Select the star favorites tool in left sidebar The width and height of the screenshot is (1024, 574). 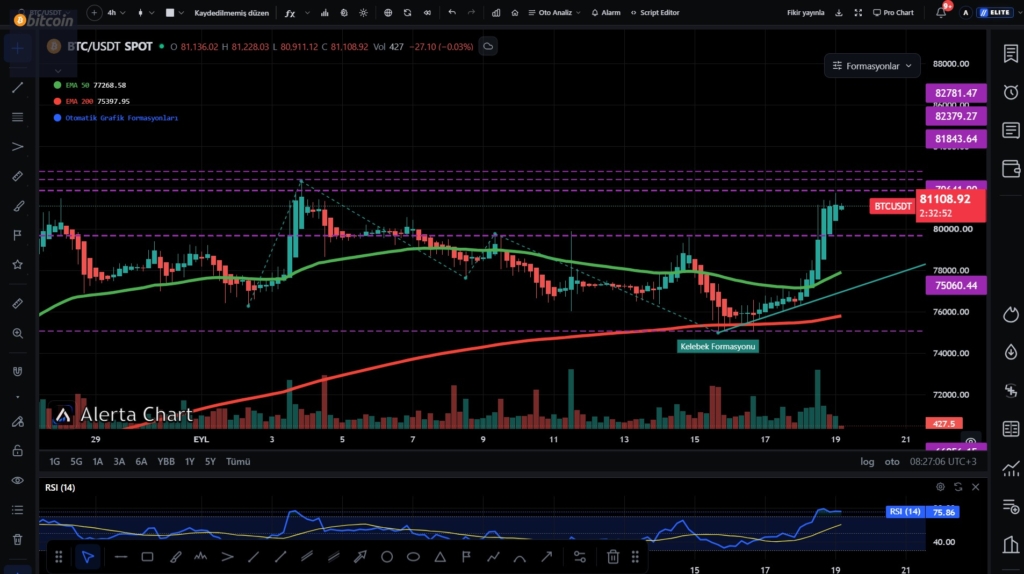[x=18, y=264]
